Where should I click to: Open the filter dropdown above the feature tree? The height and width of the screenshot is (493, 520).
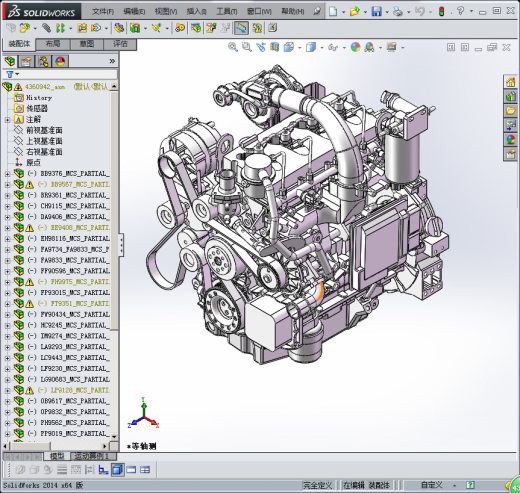coord(12,74)
